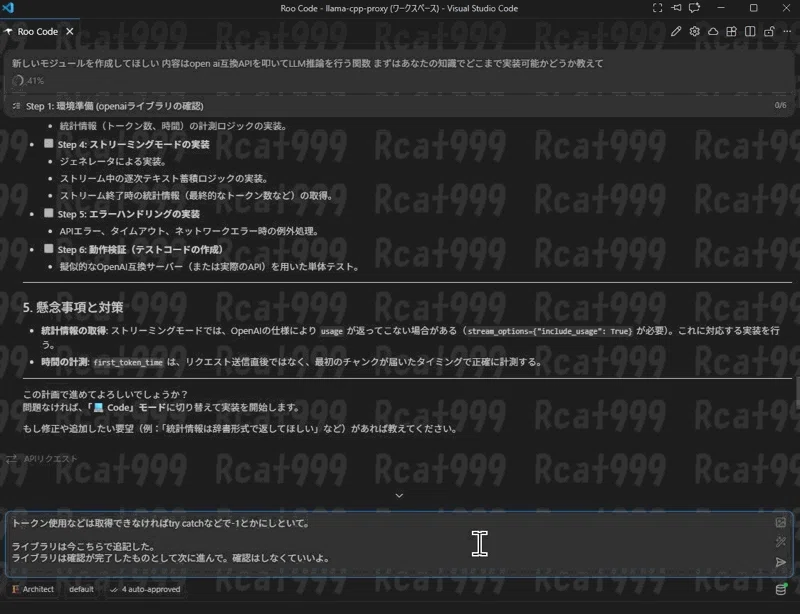Click the scroll-to-bottom chevron
The width and height of the screenshot is (800, 614).
tap(399, 496)
